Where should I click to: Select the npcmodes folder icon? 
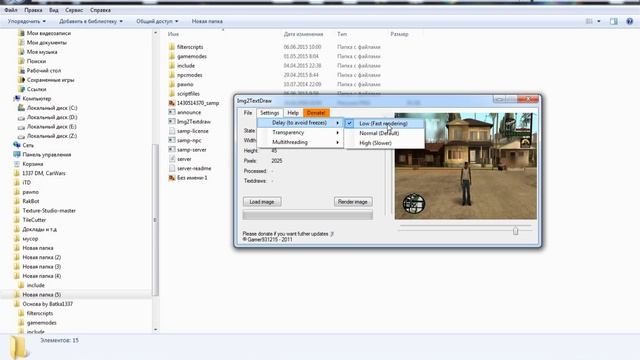(172, 75)
